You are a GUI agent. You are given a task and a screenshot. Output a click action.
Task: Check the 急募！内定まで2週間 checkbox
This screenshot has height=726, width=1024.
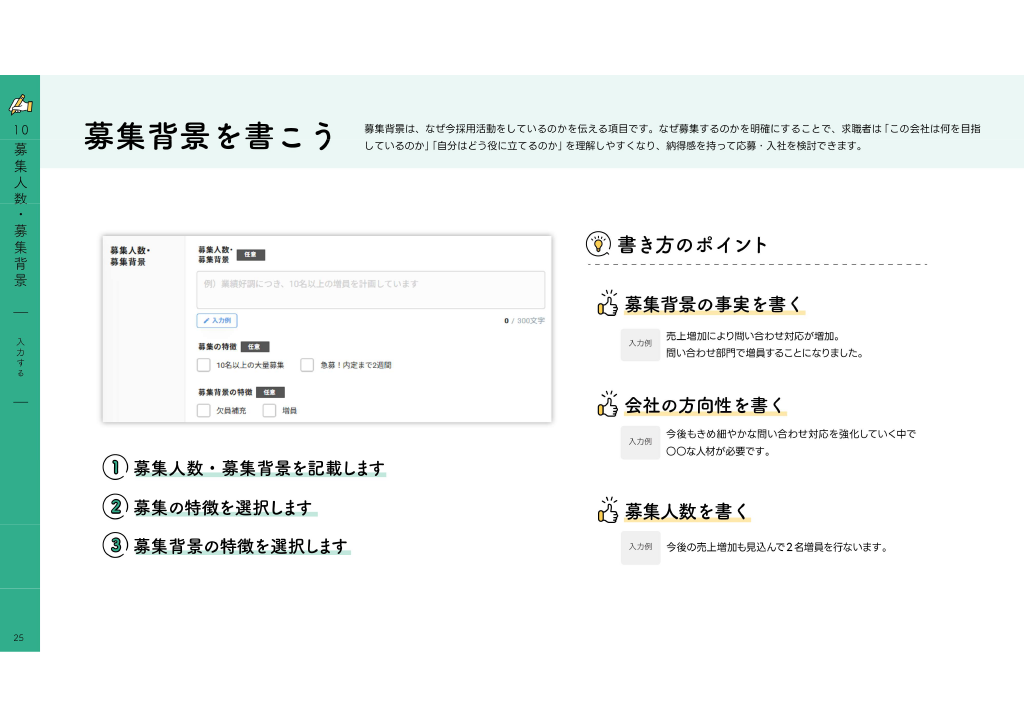point(307,365)
